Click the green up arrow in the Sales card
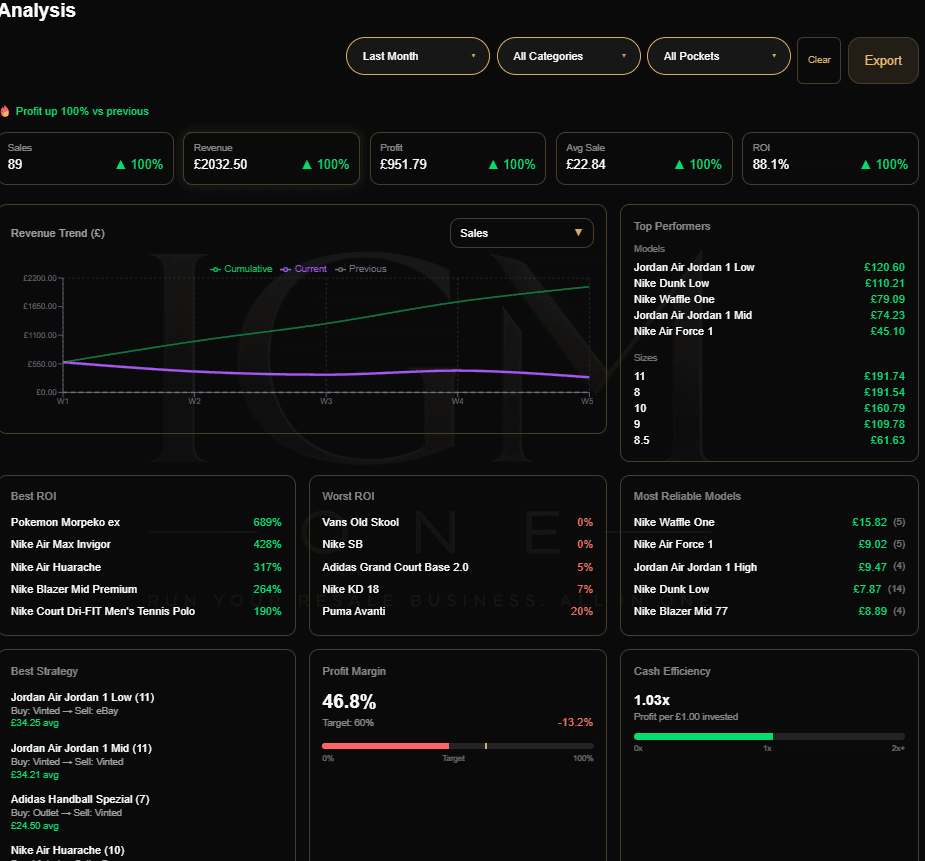 pyautogui.click(x=120, y=165)
